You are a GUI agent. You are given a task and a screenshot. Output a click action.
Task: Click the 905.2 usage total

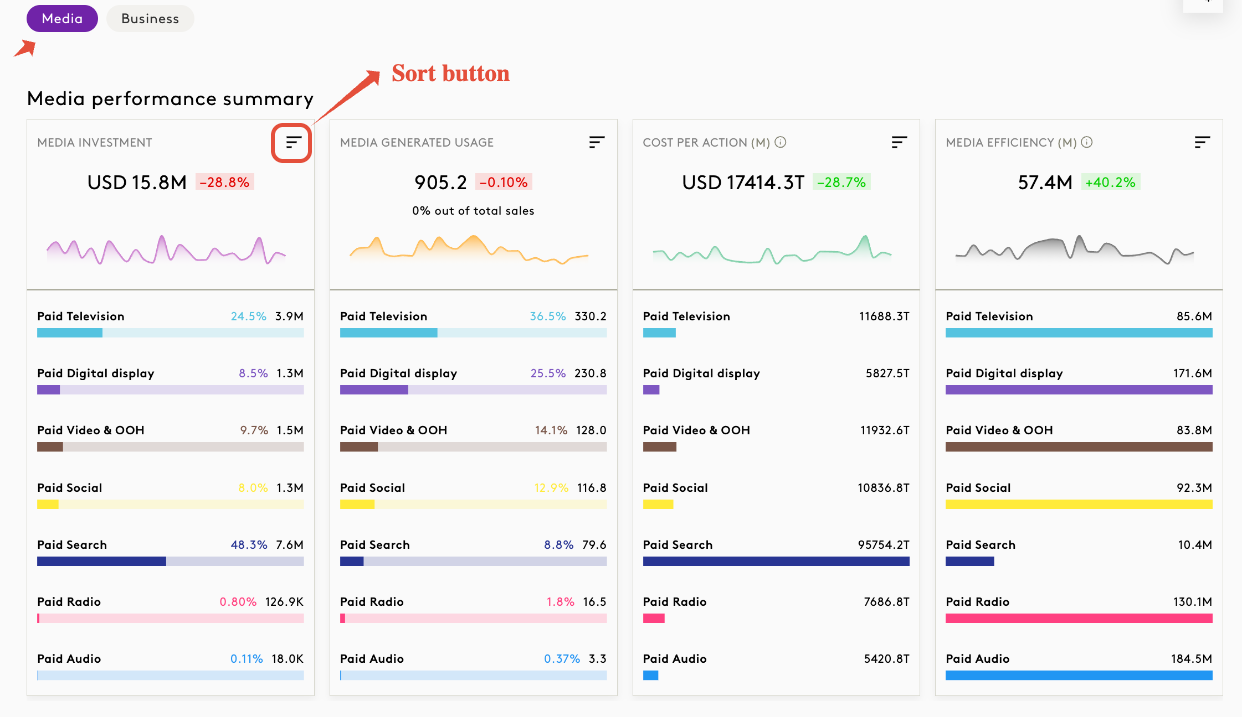point(441,183)
